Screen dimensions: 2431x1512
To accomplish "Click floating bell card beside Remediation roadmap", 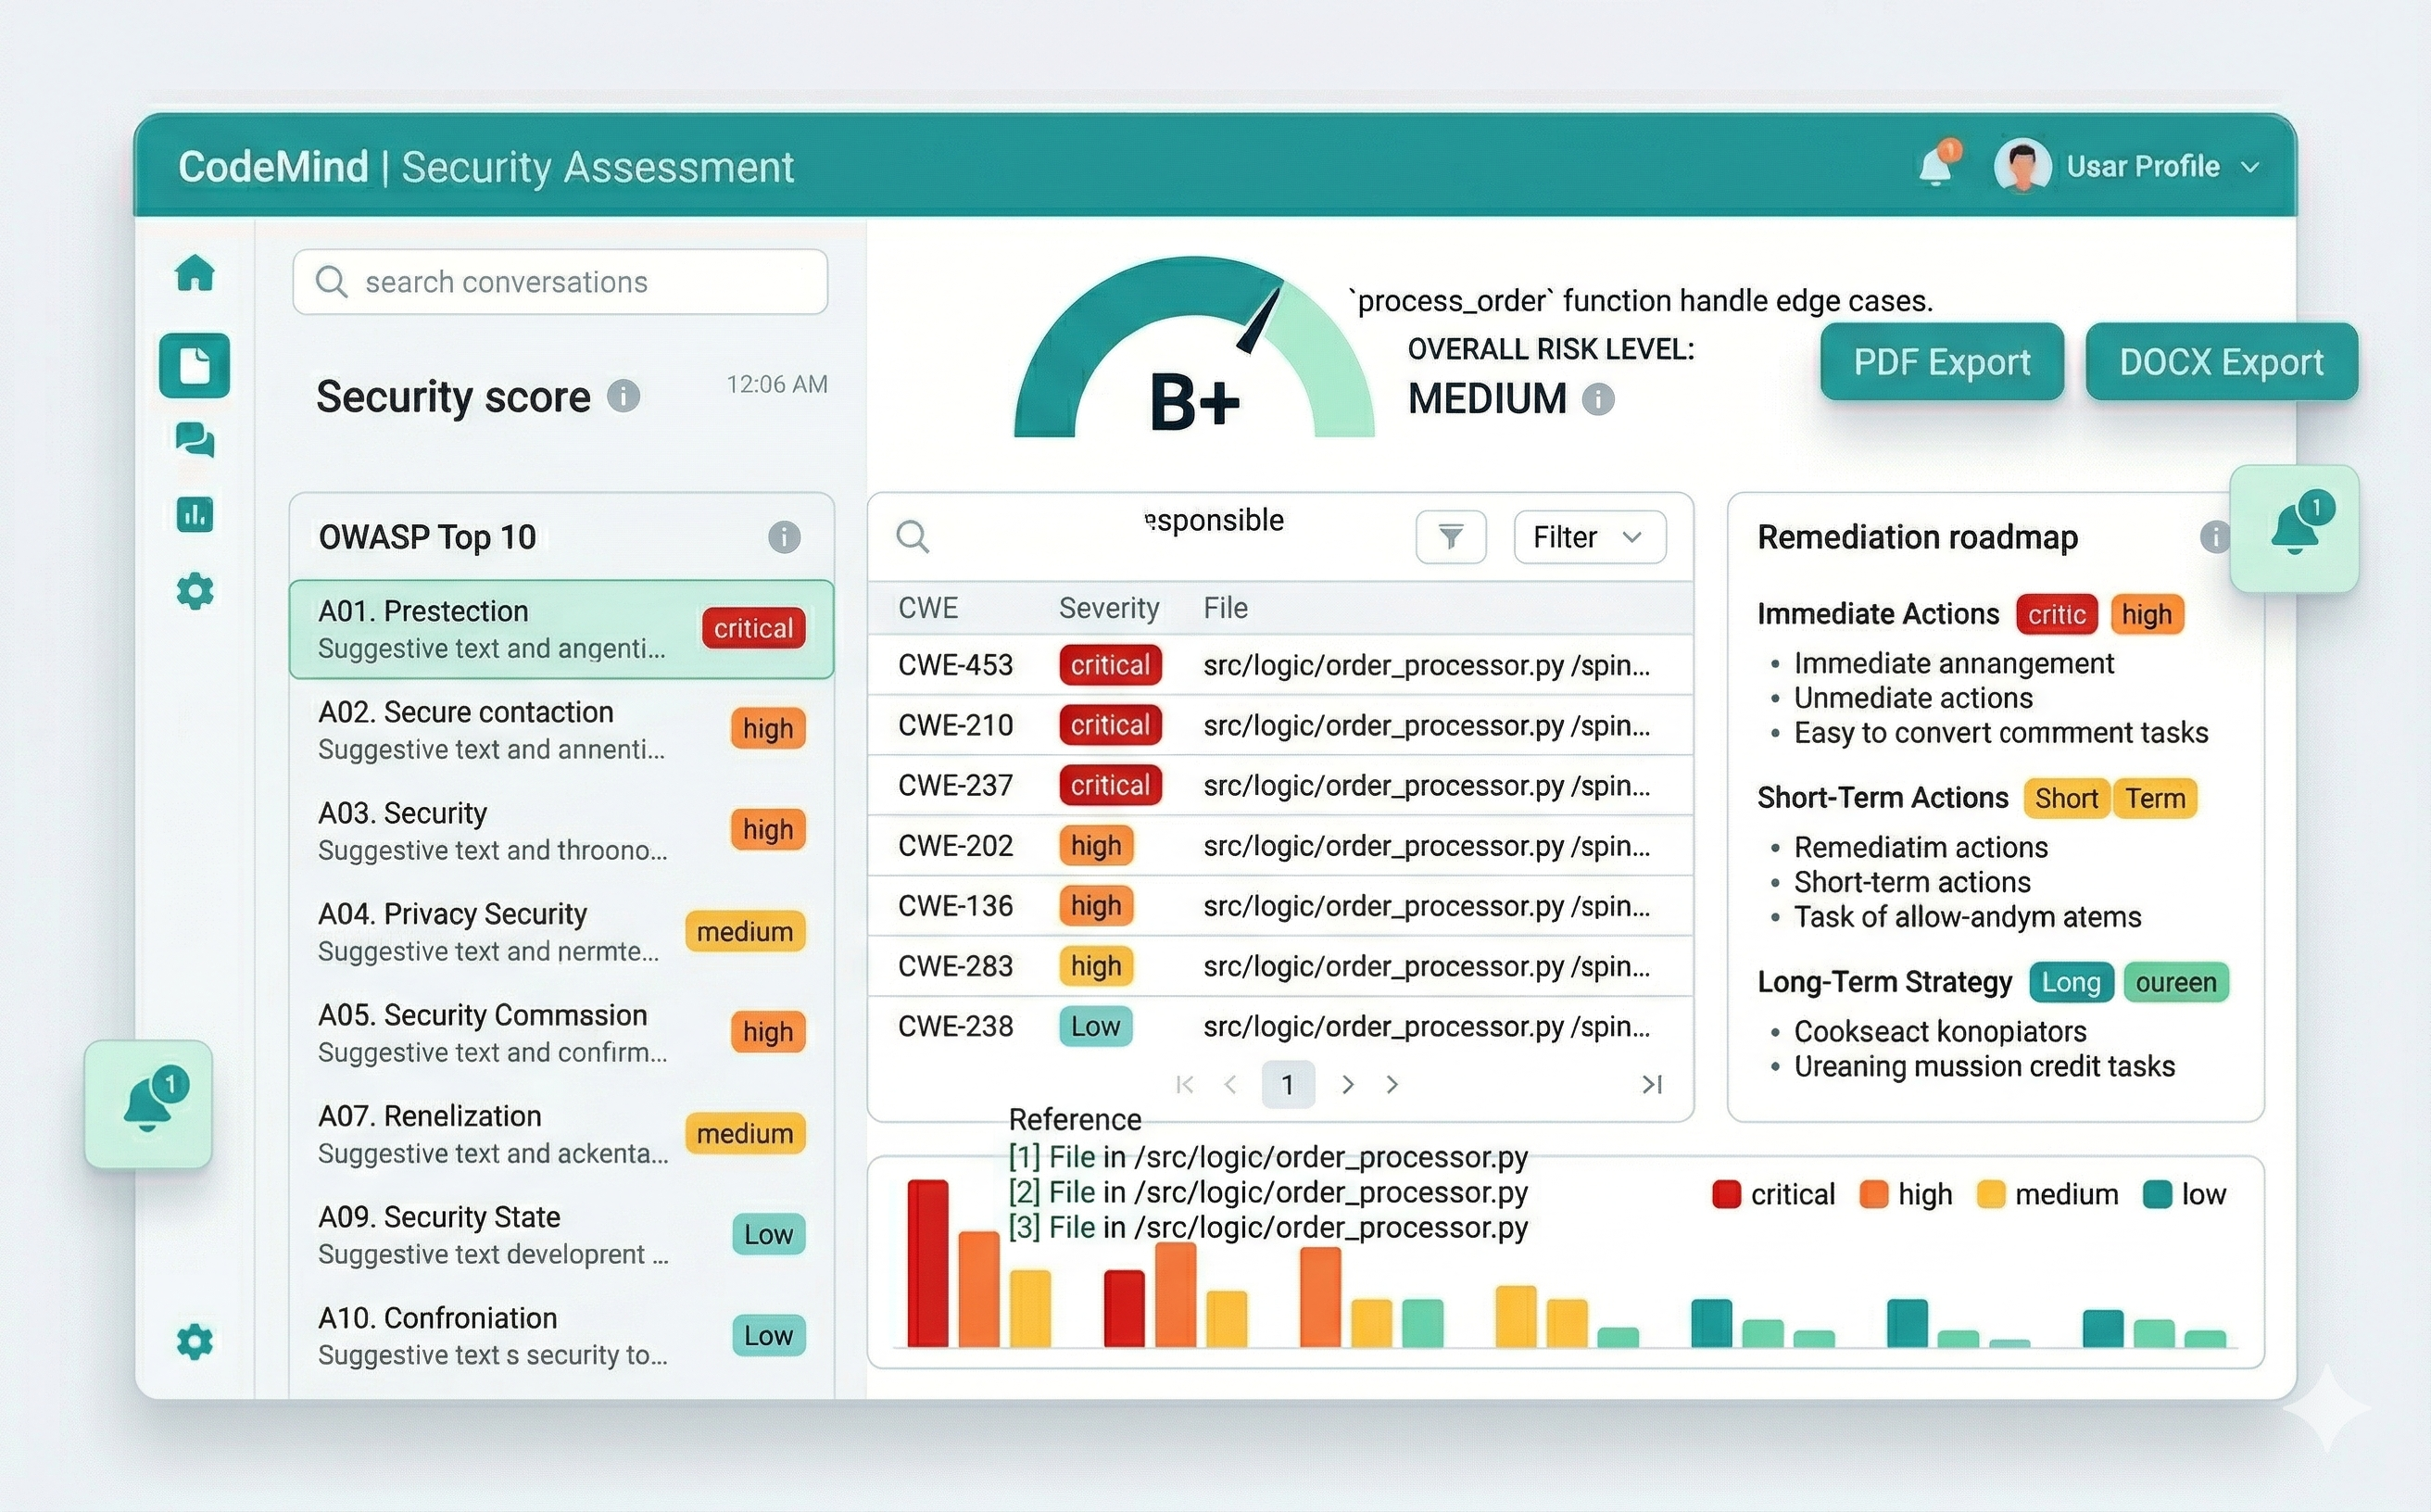I will [2294, 528].
